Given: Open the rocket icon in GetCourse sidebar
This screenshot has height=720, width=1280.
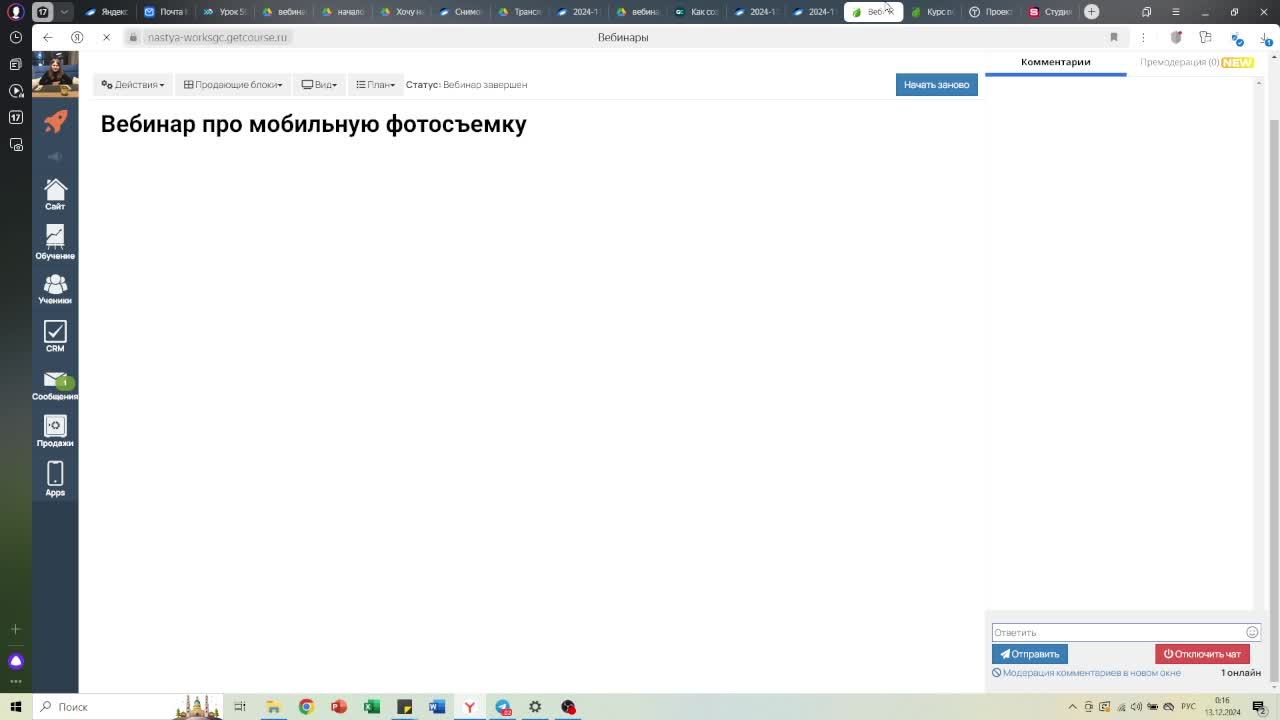Looking at the screenshot, I should (55, 121).
